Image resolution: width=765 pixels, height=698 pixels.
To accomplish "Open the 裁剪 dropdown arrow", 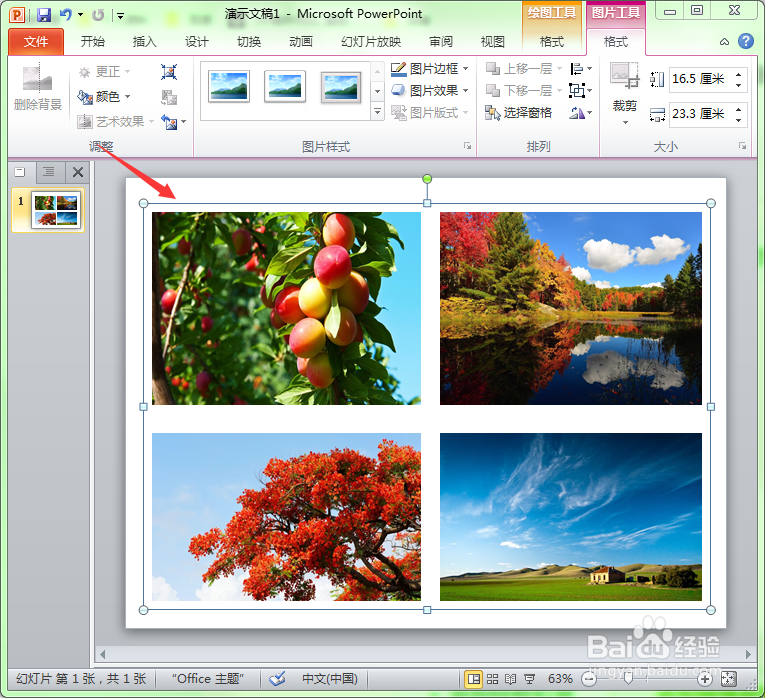I will pyautogui.click(x=625, y=122).
